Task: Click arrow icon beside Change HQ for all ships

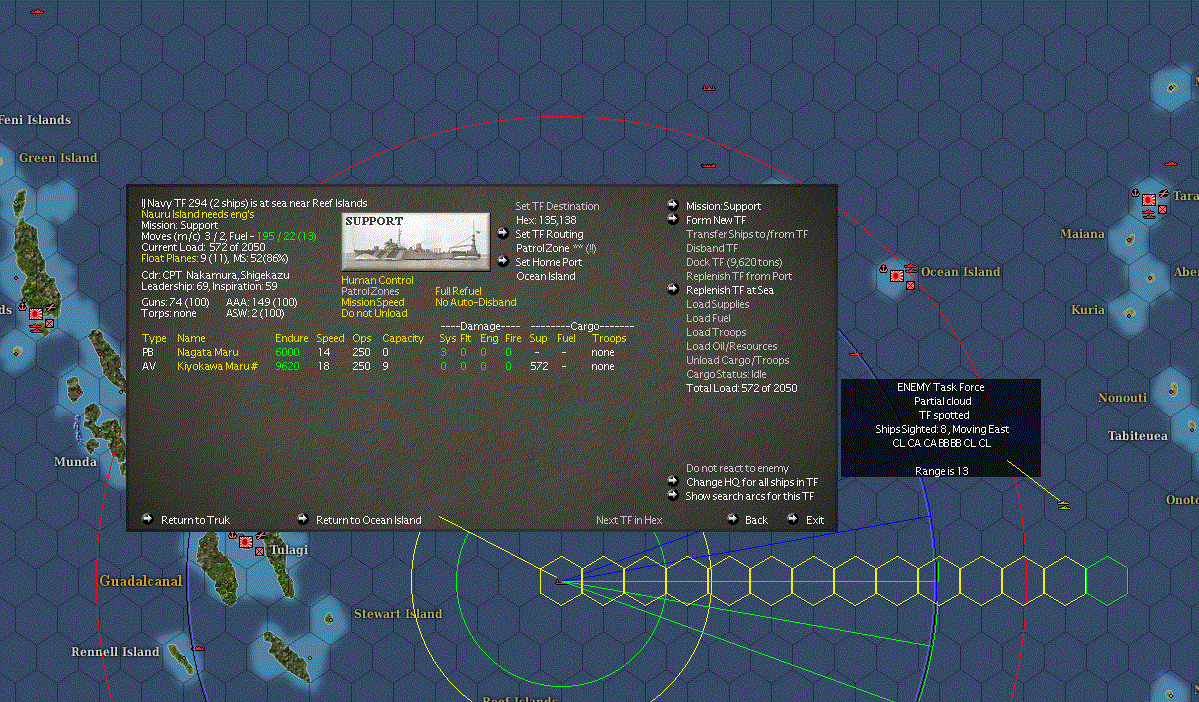Action: point(673,481)
